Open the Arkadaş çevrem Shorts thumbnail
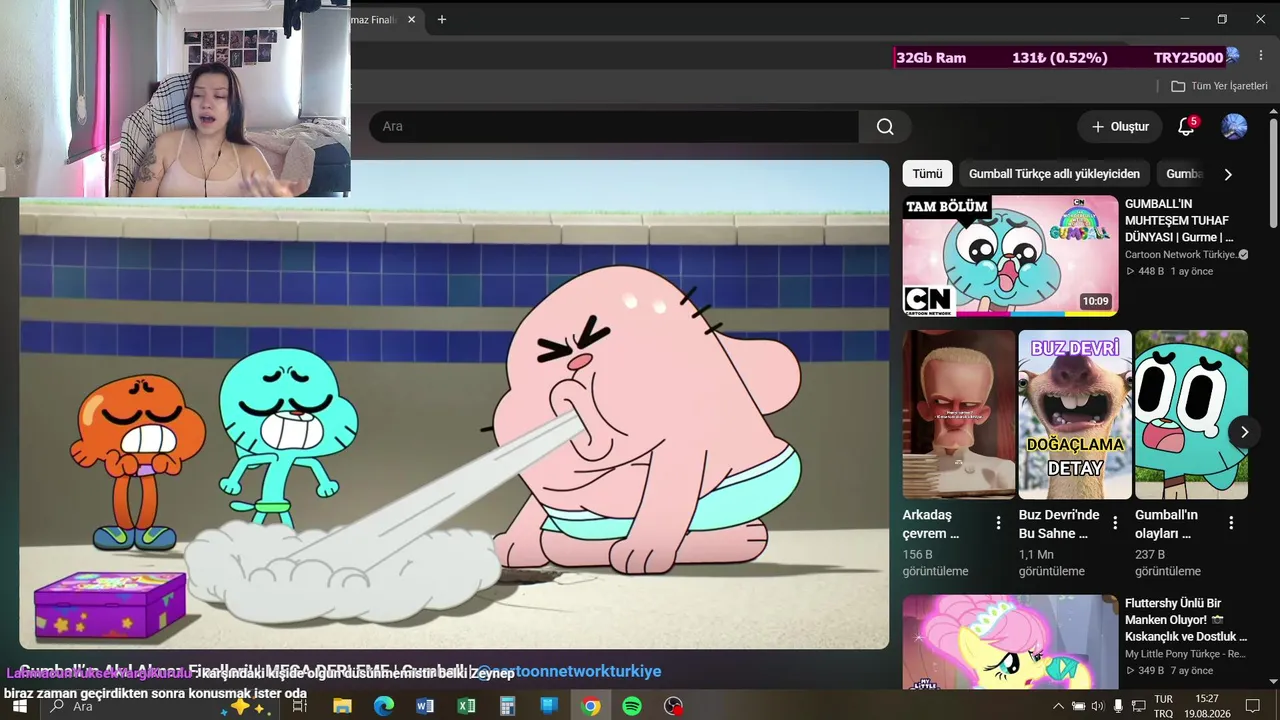1280x720 pixels. [959, 414]
